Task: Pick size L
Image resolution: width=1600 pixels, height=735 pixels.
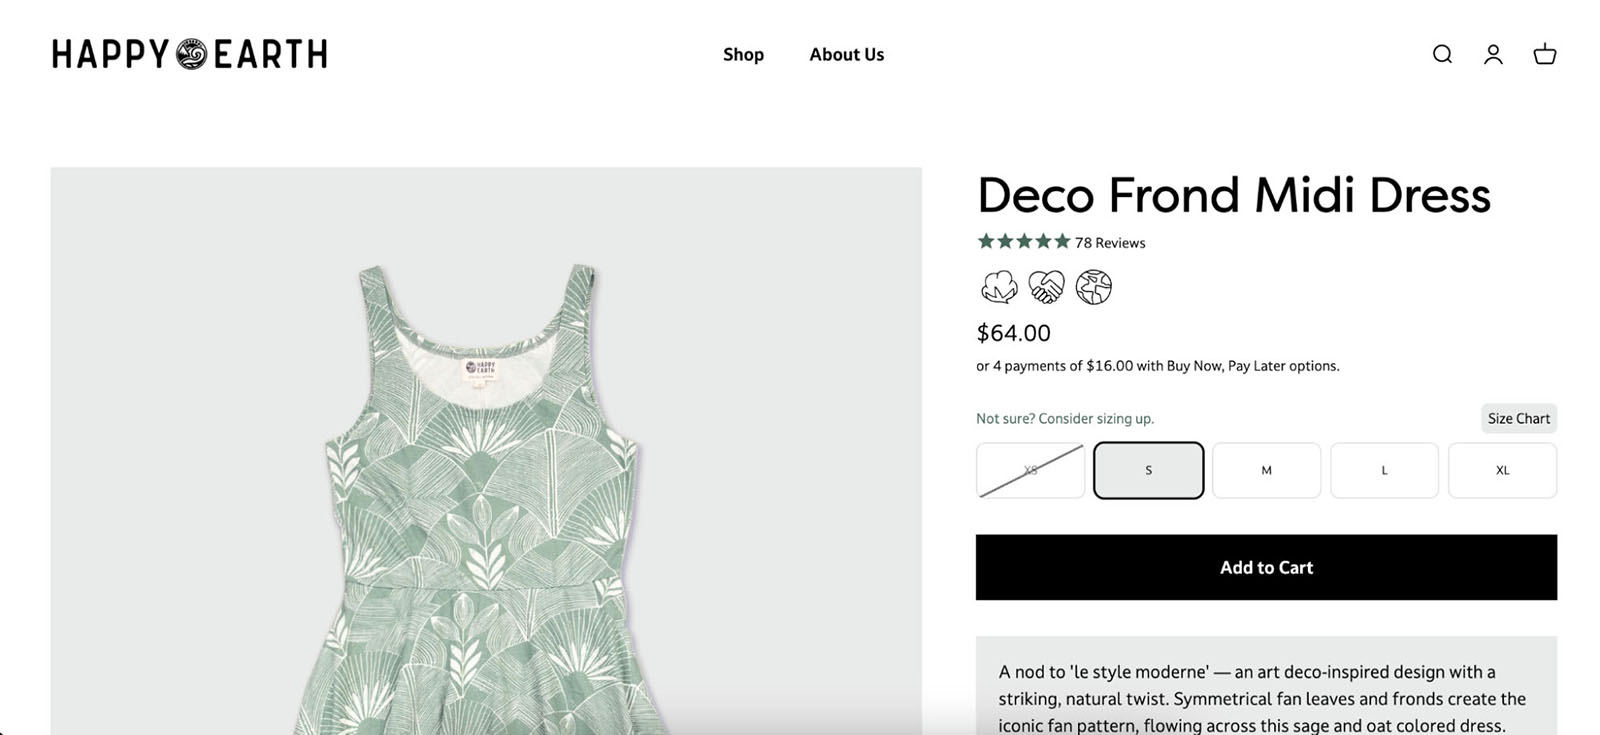Action: (1384, 470)
